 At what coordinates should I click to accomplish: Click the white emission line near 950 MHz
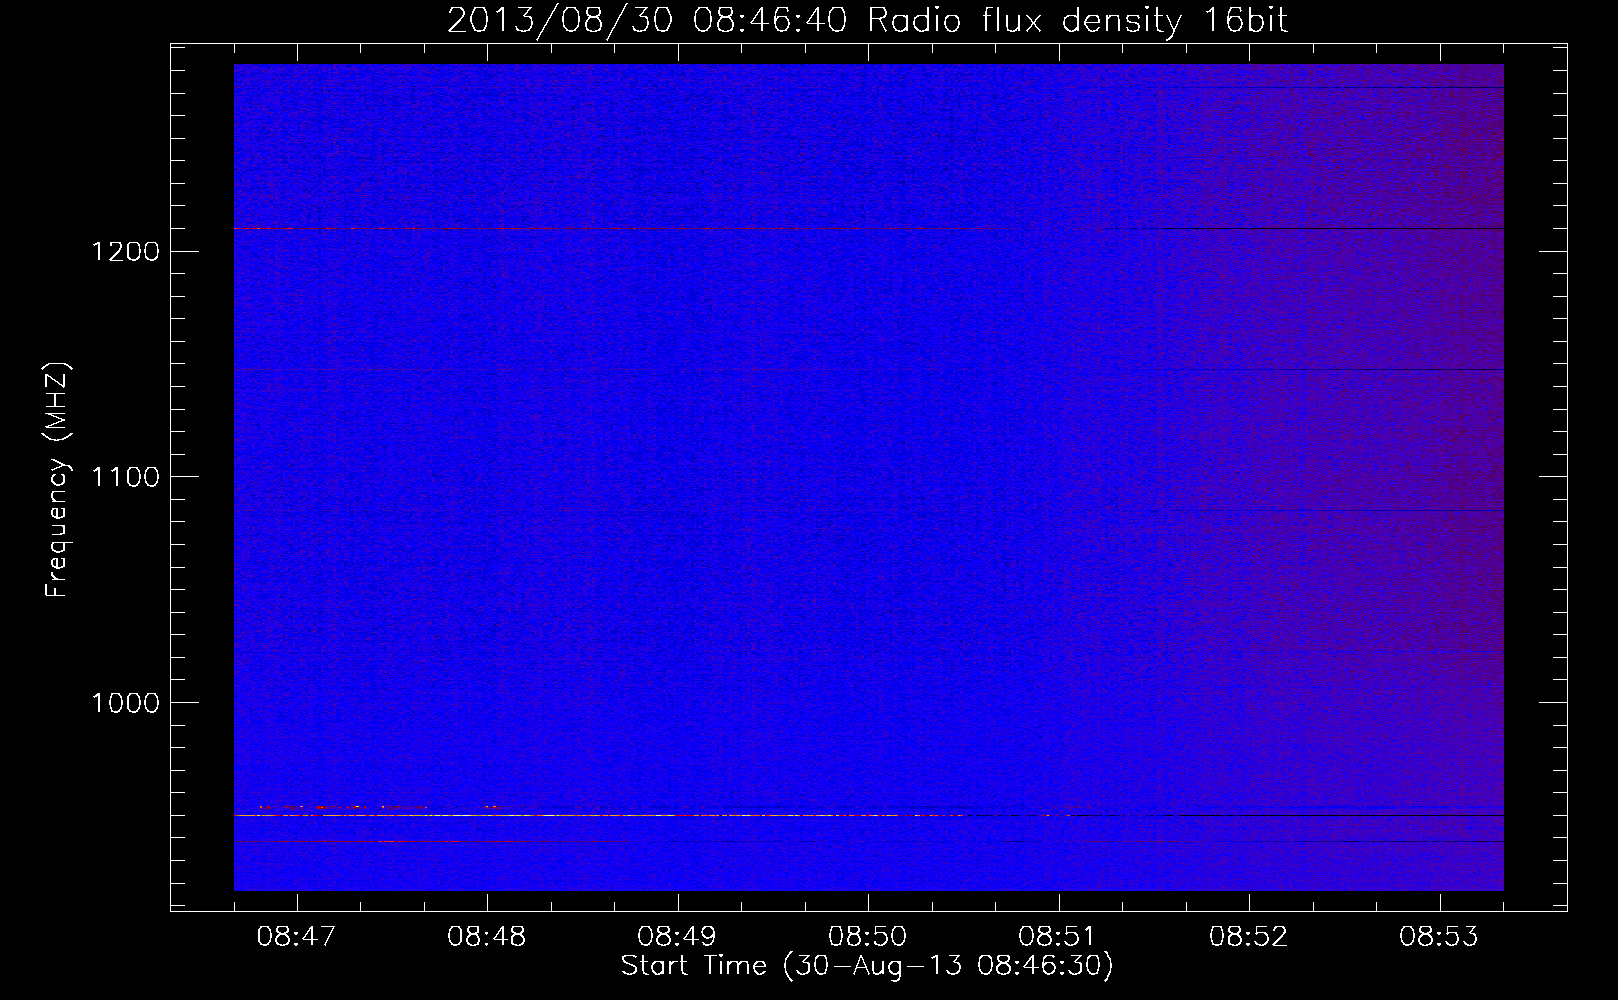pyautogui.click(x=600, y=816)
